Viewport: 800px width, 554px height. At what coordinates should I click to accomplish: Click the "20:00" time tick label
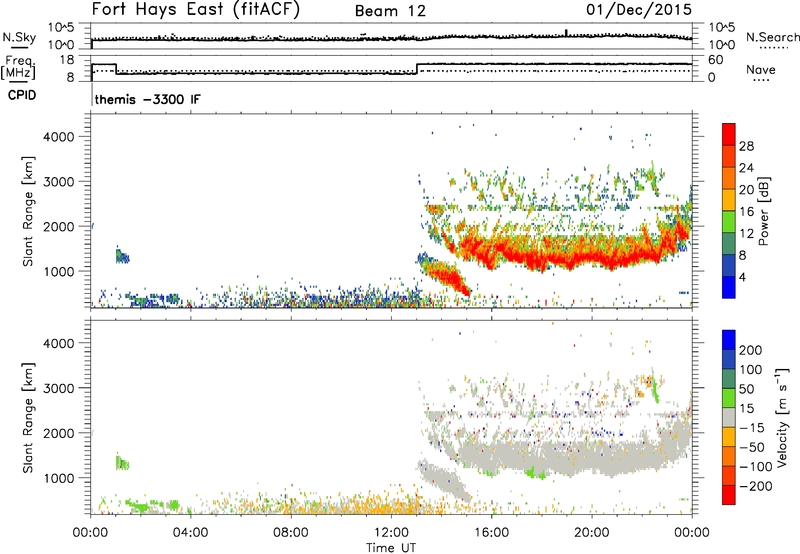(x=591, y=533)
